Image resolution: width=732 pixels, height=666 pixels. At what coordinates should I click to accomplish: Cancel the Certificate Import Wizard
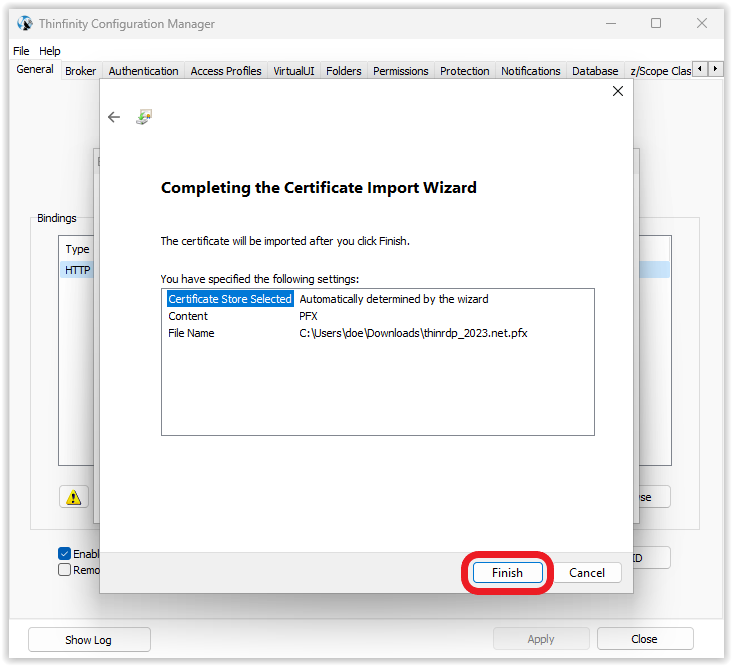pyautogui.click(x=587, y=573)
